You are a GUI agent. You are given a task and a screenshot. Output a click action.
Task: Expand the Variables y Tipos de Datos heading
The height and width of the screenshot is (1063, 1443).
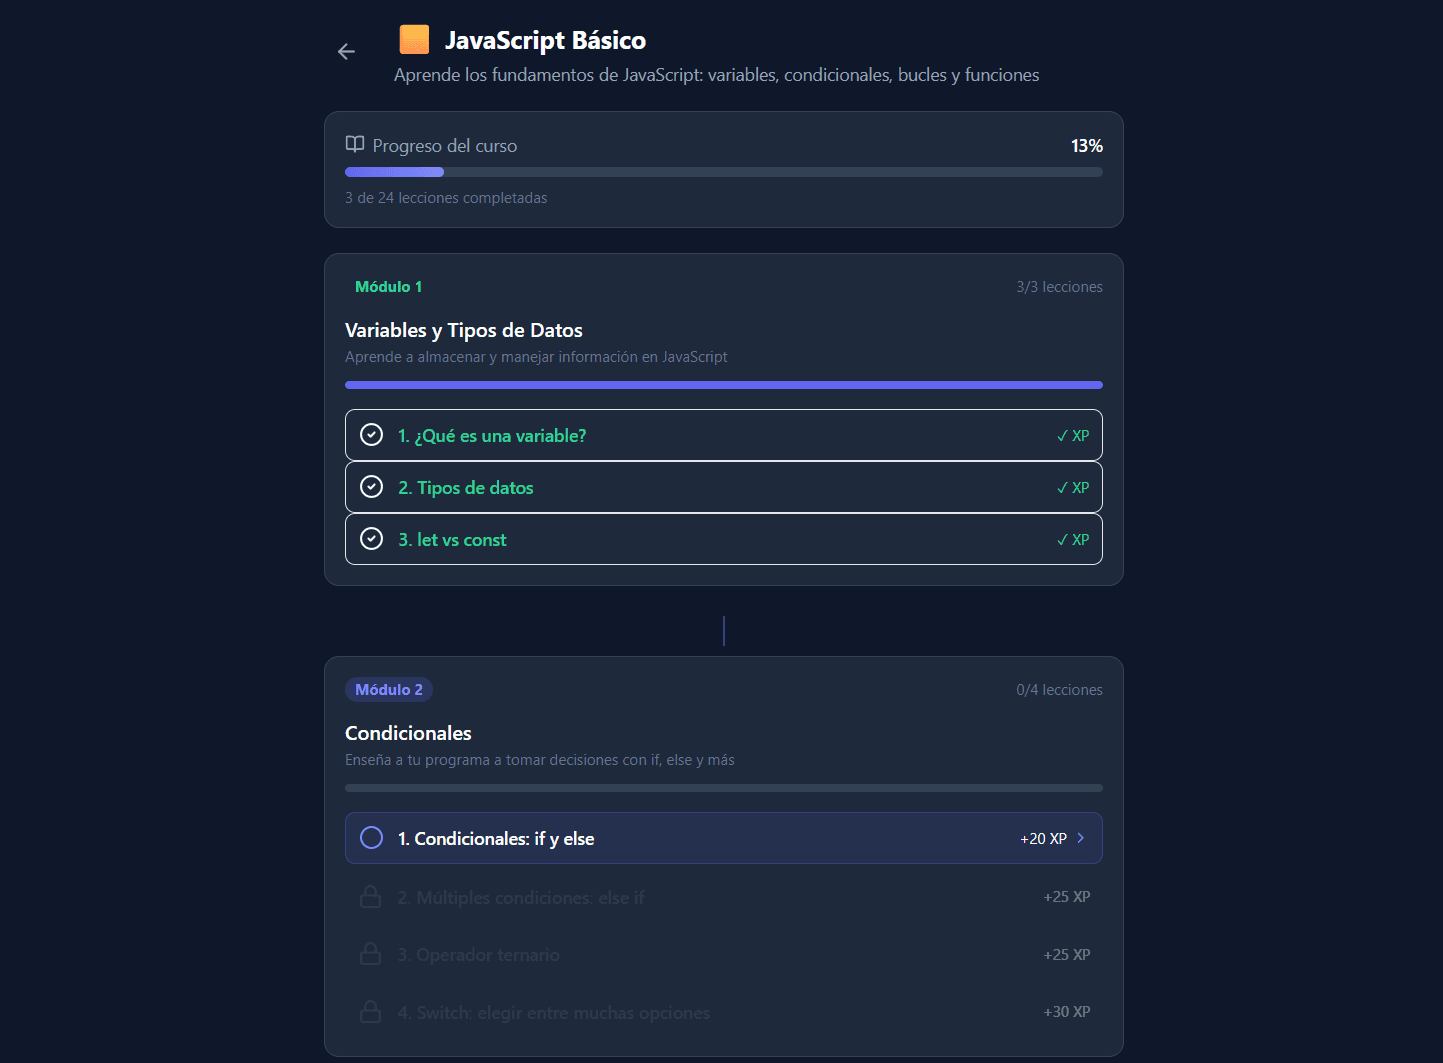tap(464, 330)
